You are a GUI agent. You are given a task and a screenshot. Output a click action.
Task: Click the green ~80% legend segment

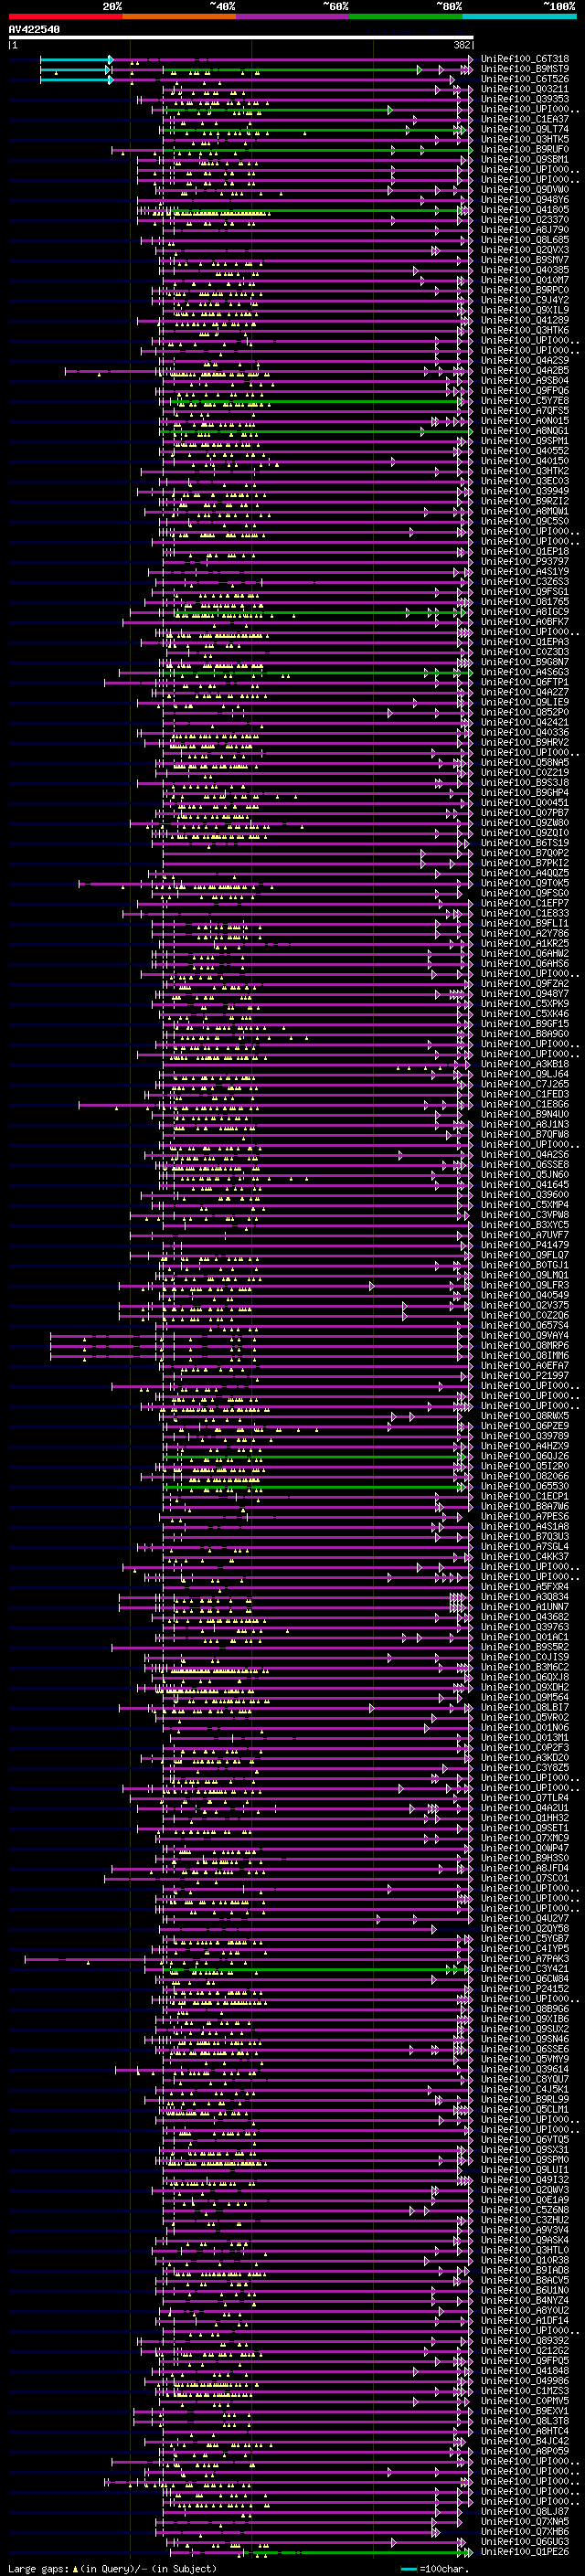point(406,16)
